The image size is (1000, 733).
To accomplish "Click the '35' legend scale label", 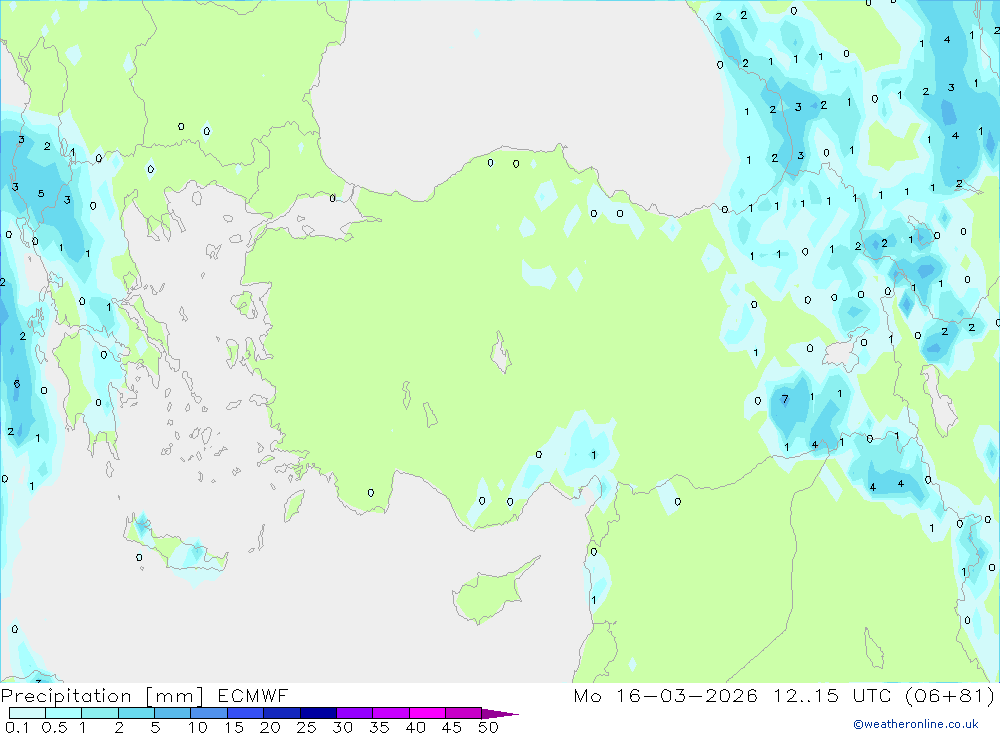I will [x=379, y=727].
